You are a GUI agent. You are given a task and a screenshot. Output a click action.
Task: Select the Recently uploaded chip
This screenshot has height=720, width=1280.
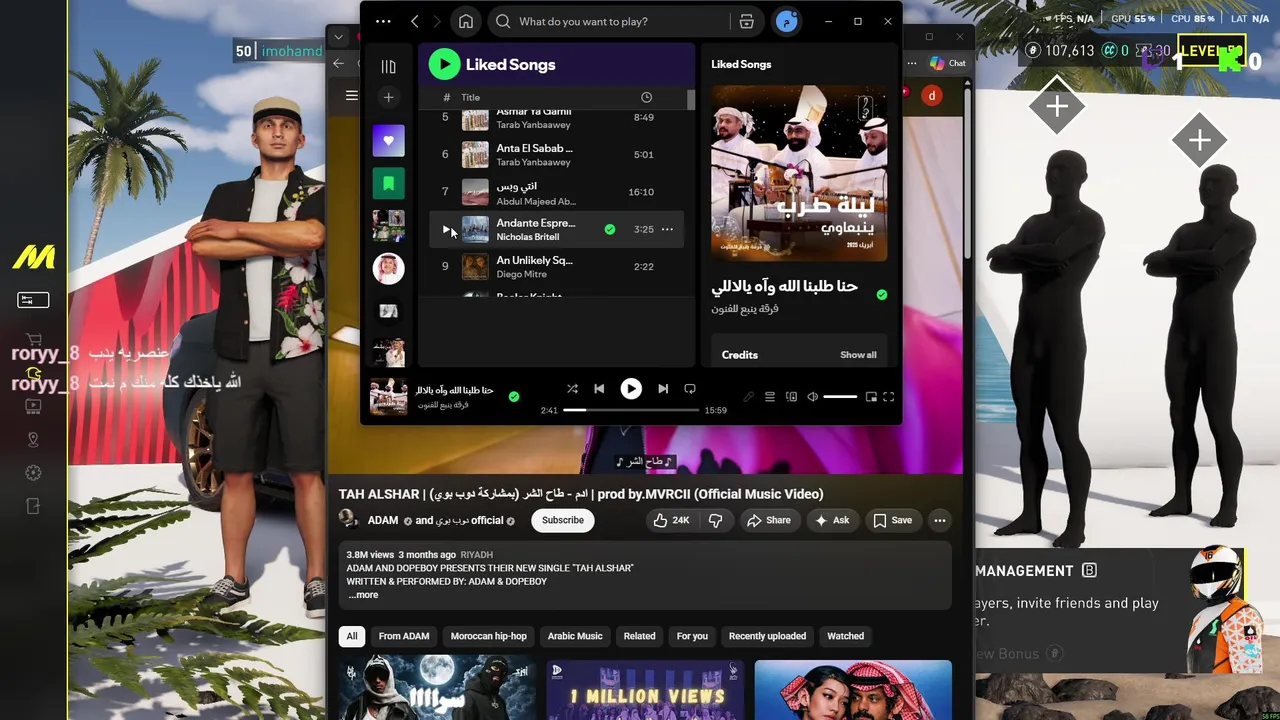[x=767, y=636]
